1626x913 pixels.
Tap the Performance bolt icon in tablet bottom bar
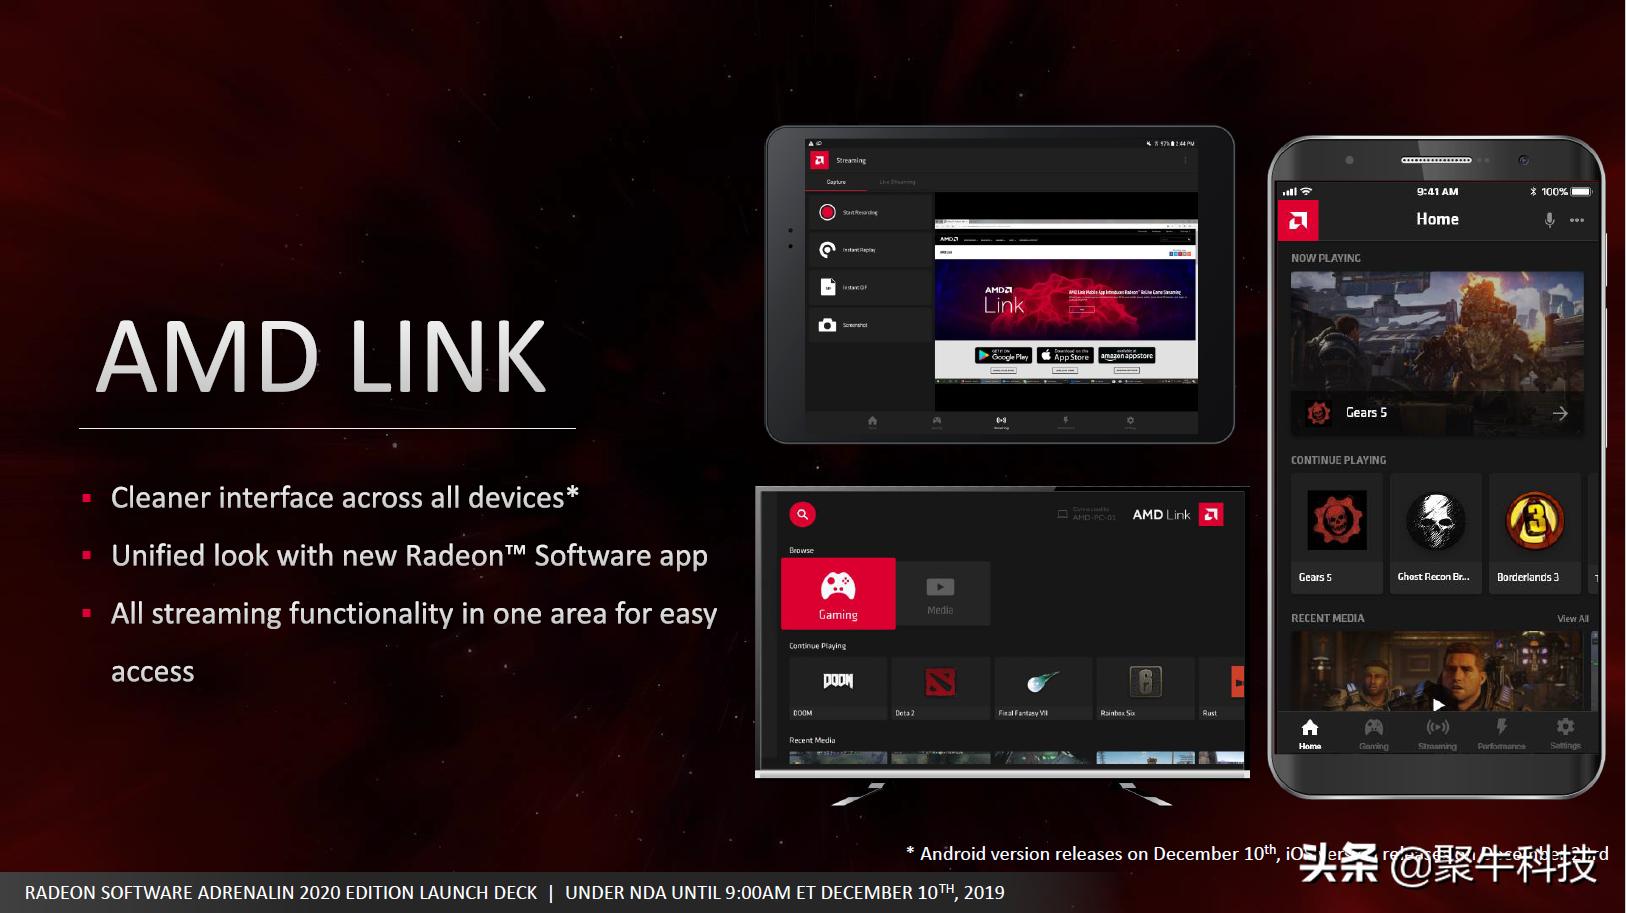tap(1066, 421)
